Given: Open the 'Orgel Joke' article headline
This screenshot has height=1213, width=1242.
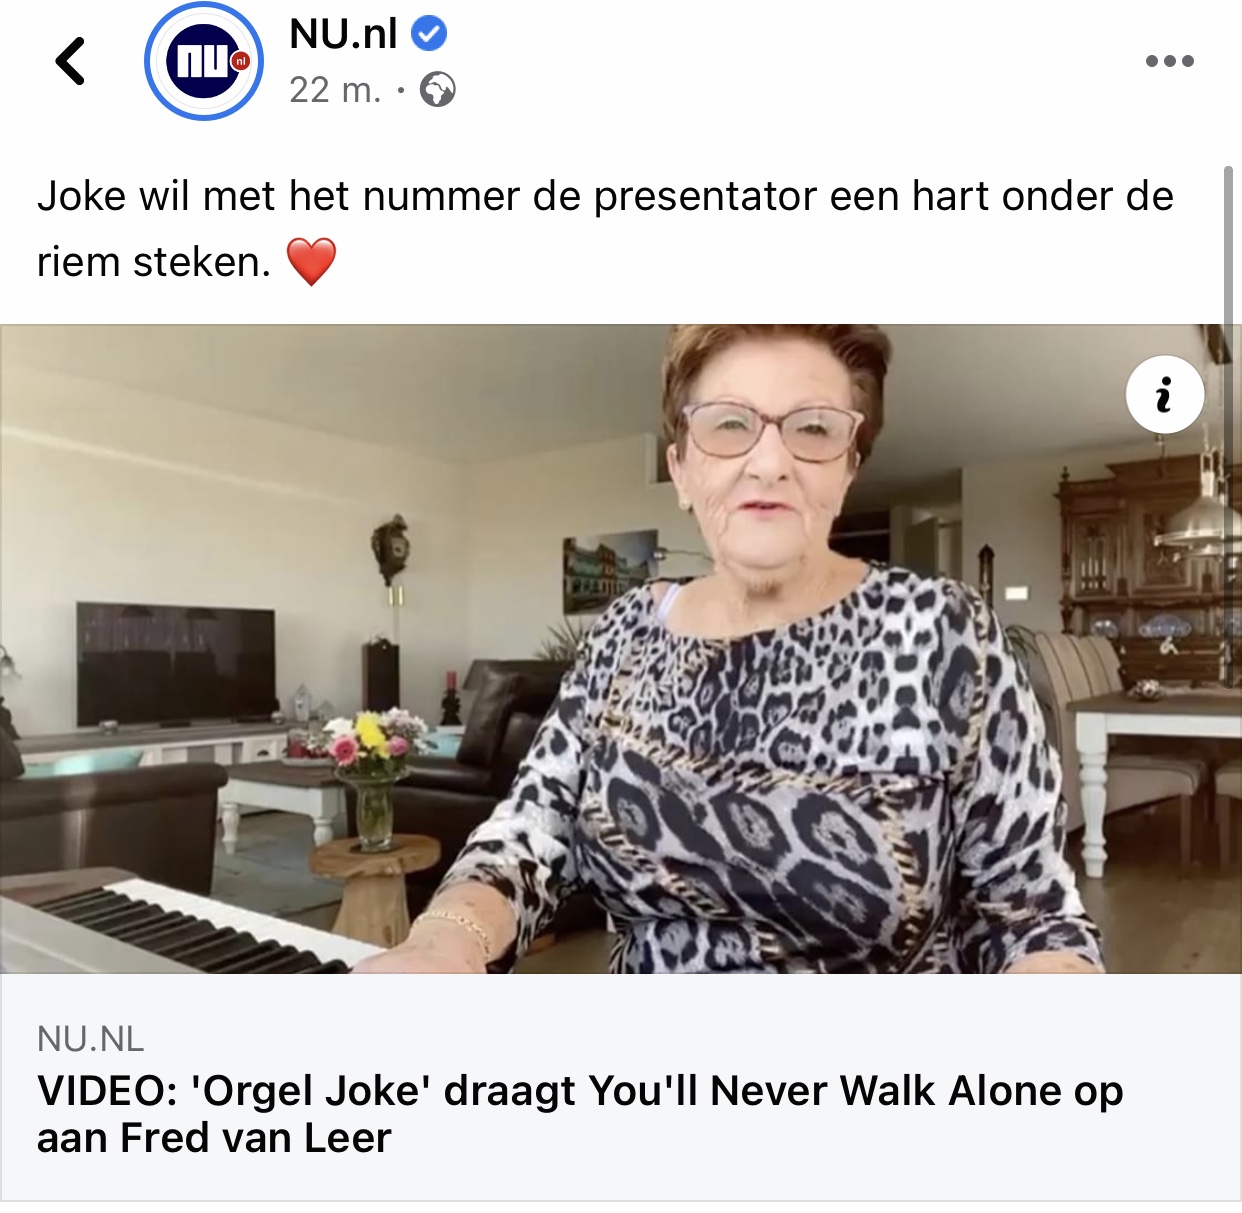Looking at the screenshot, I should pos(580,1114).
